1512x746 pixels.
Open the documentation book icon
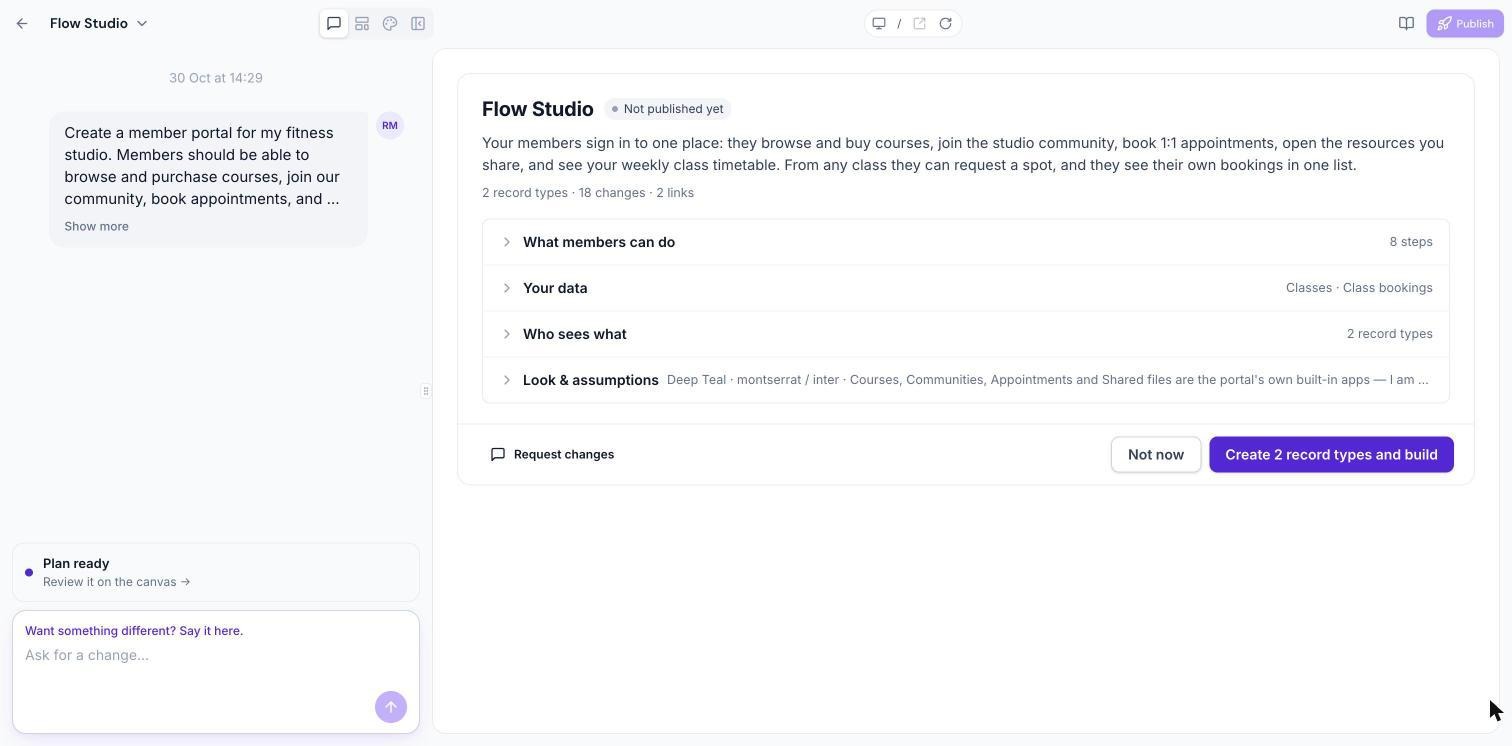point(1406,23)
